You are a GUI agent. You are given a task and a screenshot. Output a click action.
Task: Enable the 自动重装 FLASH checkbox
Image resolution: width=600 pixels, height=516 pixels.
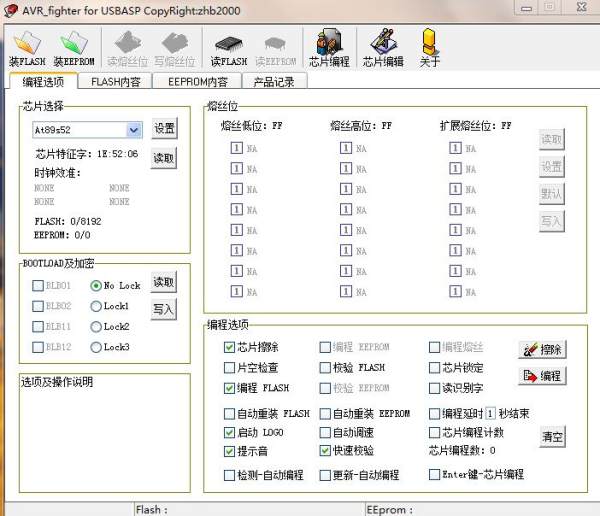click(230, 414)
